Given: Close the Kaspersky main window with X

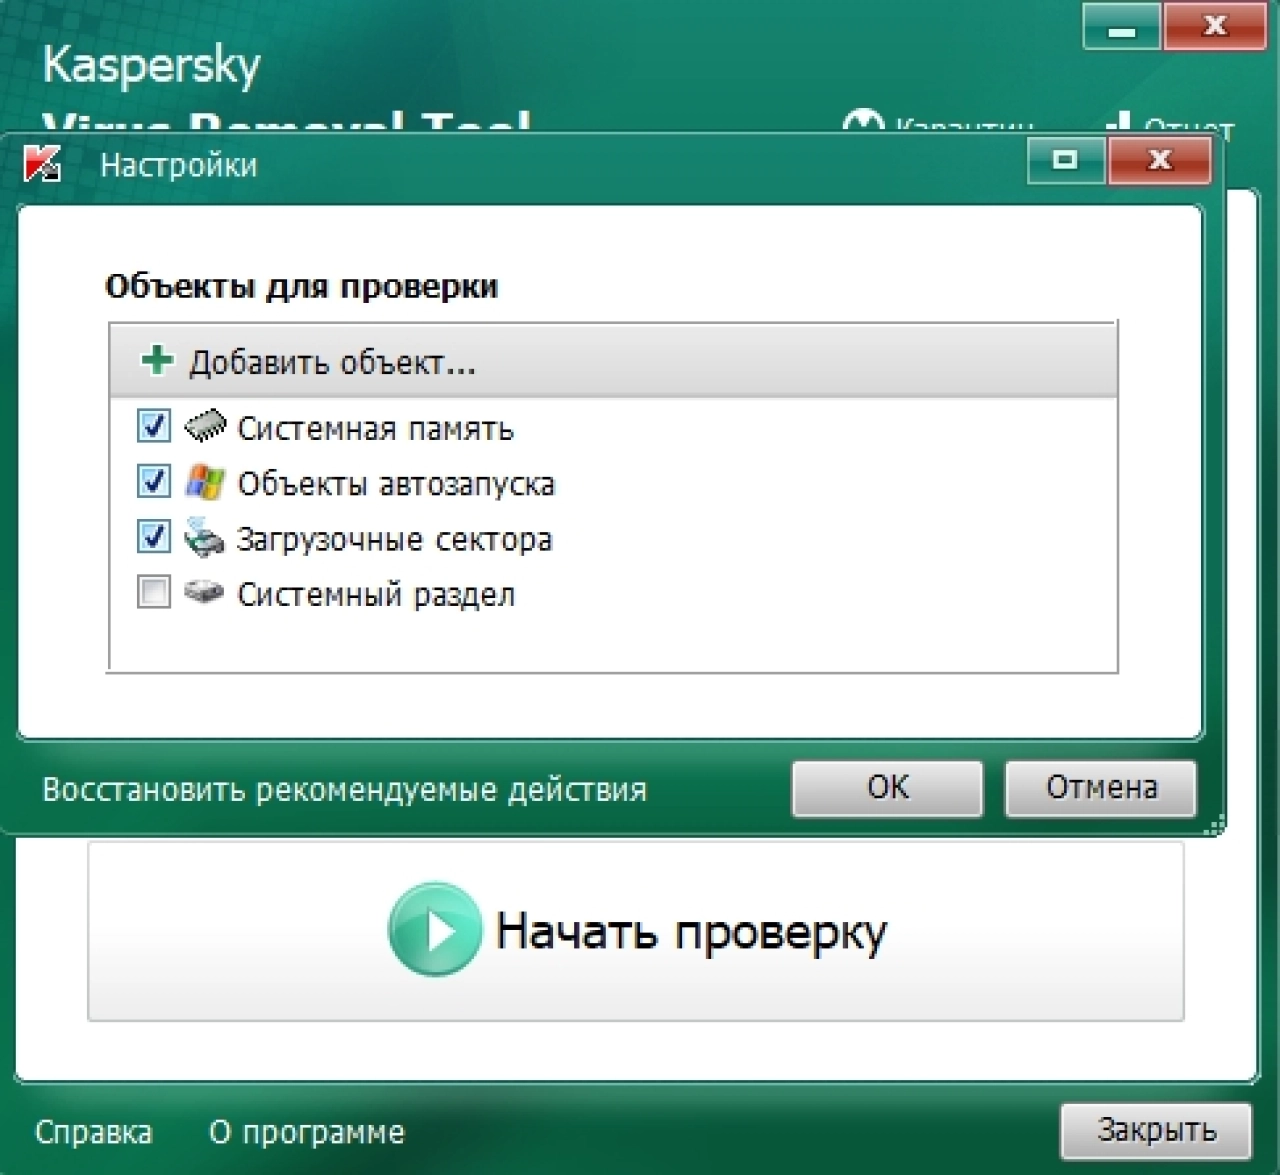Looking at the screenshot, I should point(1215,26).
